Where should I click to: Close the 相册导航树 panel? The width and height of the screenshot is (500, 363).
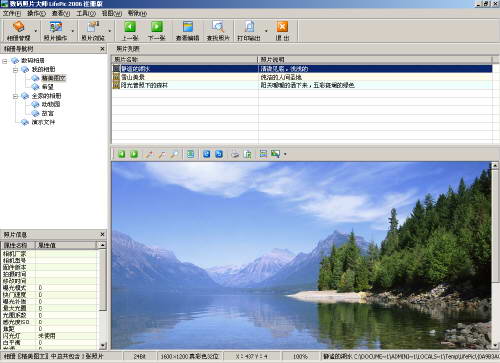click(102, 49)
